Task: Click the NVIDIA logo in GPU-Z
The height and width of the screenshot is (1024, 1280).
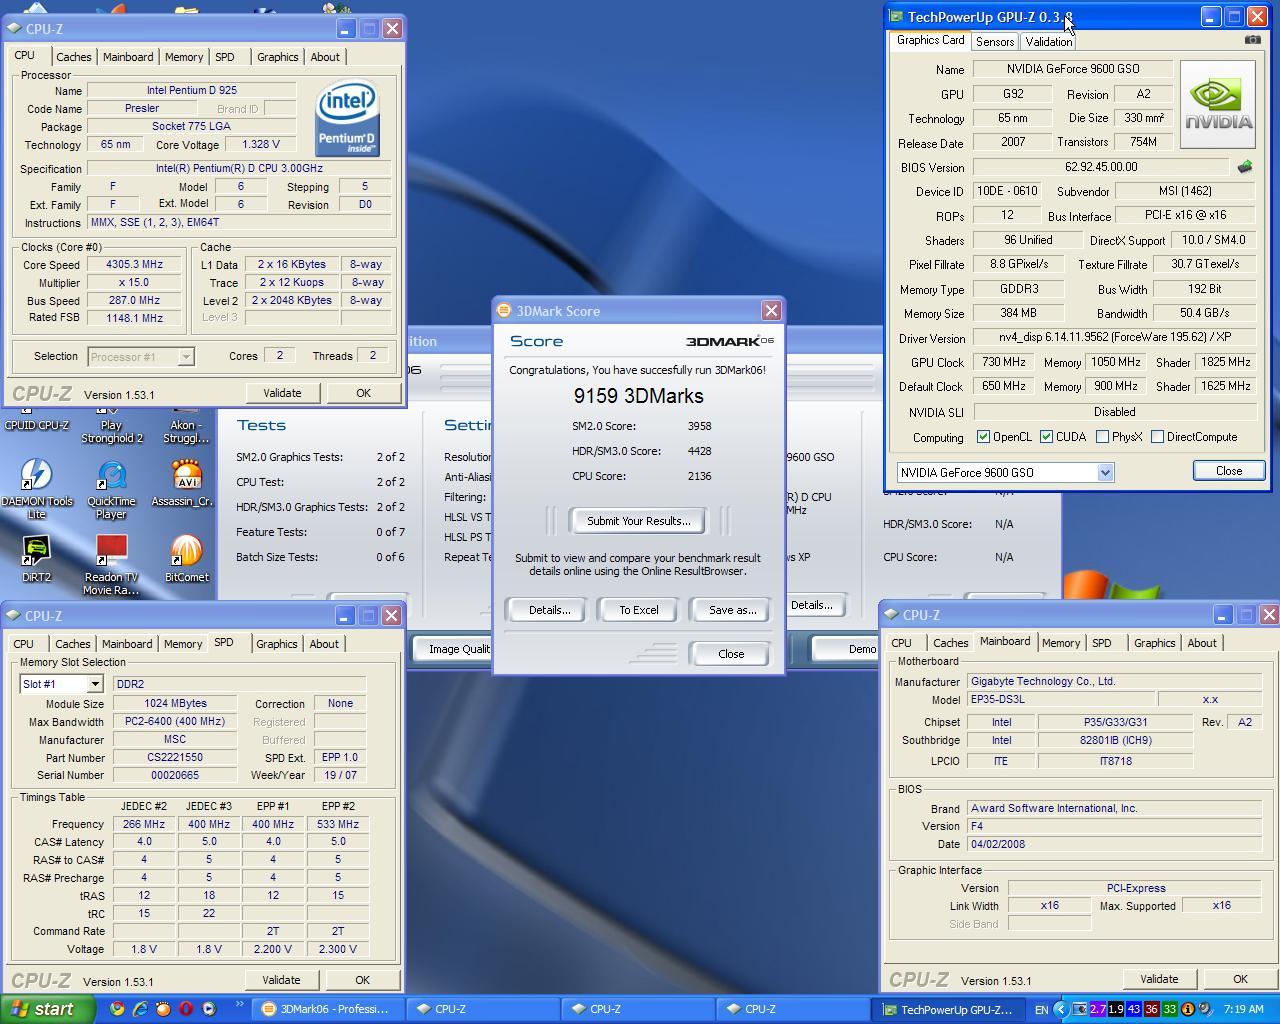Action: pyautogui.click(x=1217, y=104)
